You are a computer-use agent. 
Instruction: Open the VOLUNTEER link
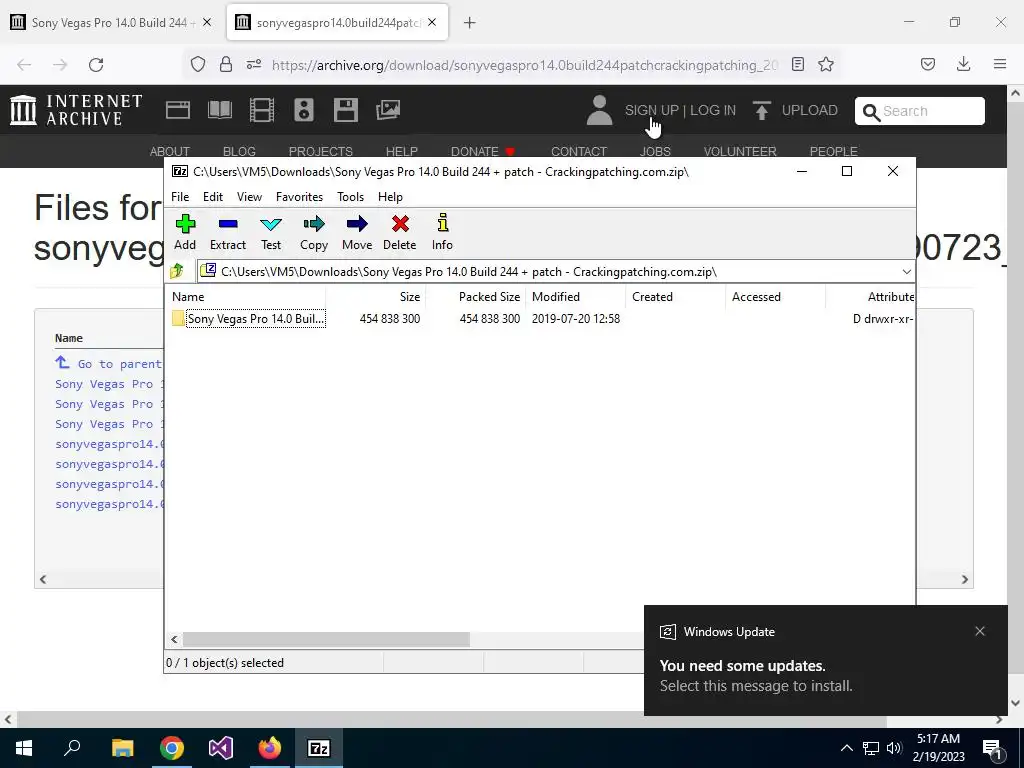pyautogui.click(x=740, y=152)
